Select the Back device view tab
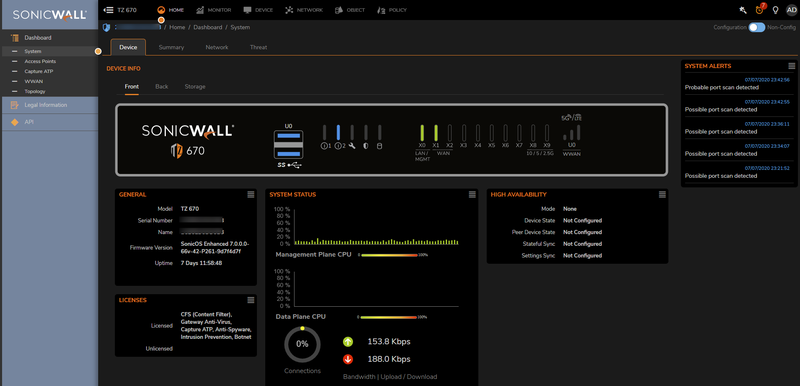Viewport: 800px width, 386px height. tap(162, 87)
